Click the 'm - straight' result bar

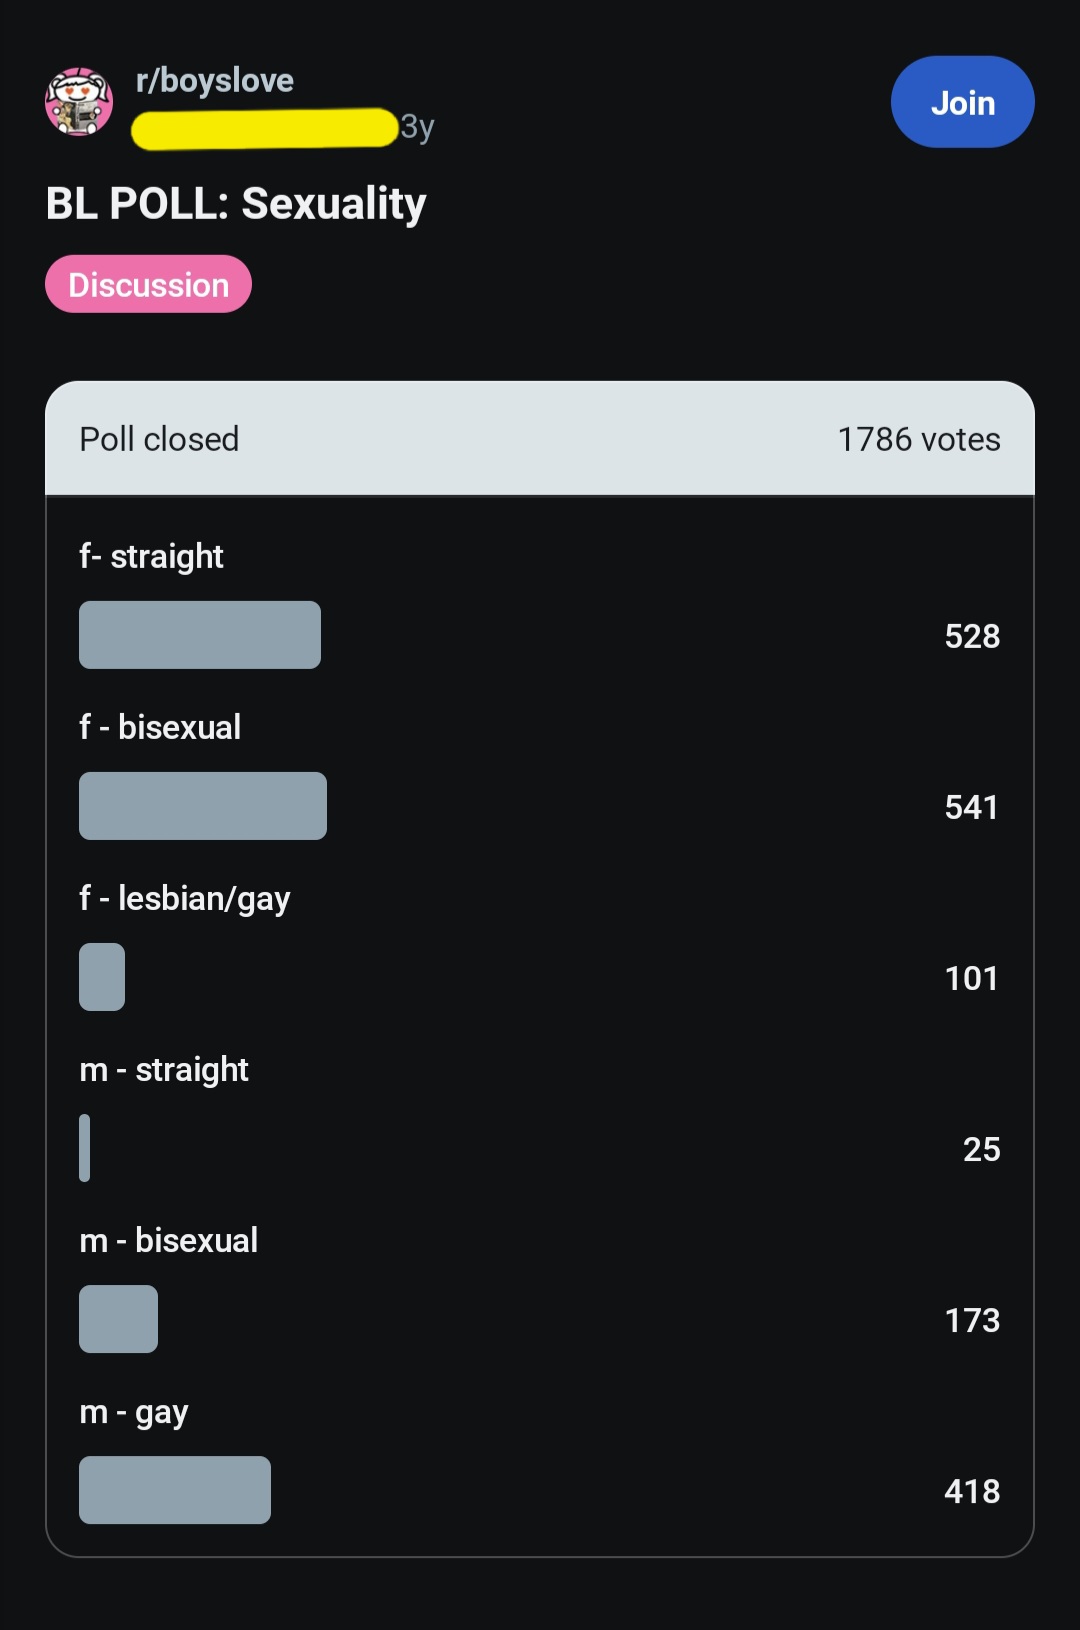pyautogui.click(x=85, y=1148)
